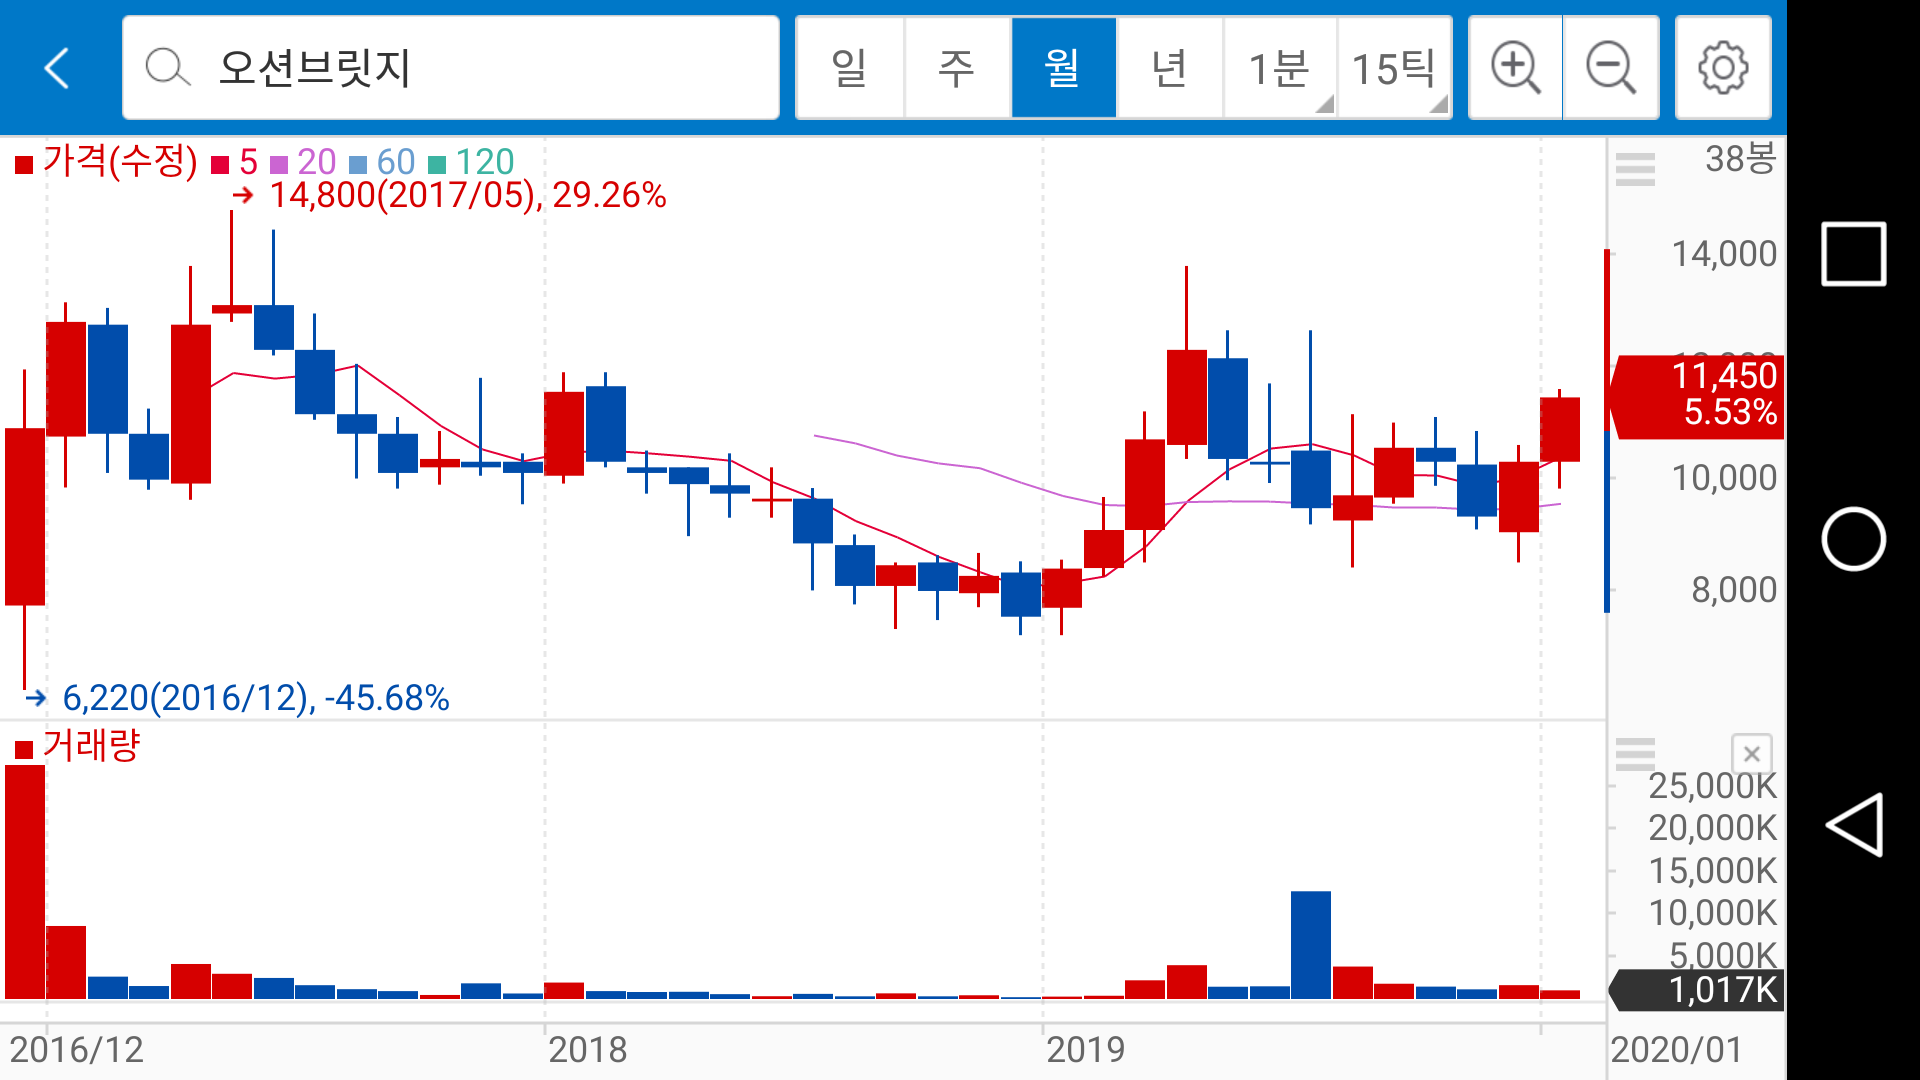Tap the 2020/01 date label
Screen dimensions: 1920x1080
click(1677, 1050)
